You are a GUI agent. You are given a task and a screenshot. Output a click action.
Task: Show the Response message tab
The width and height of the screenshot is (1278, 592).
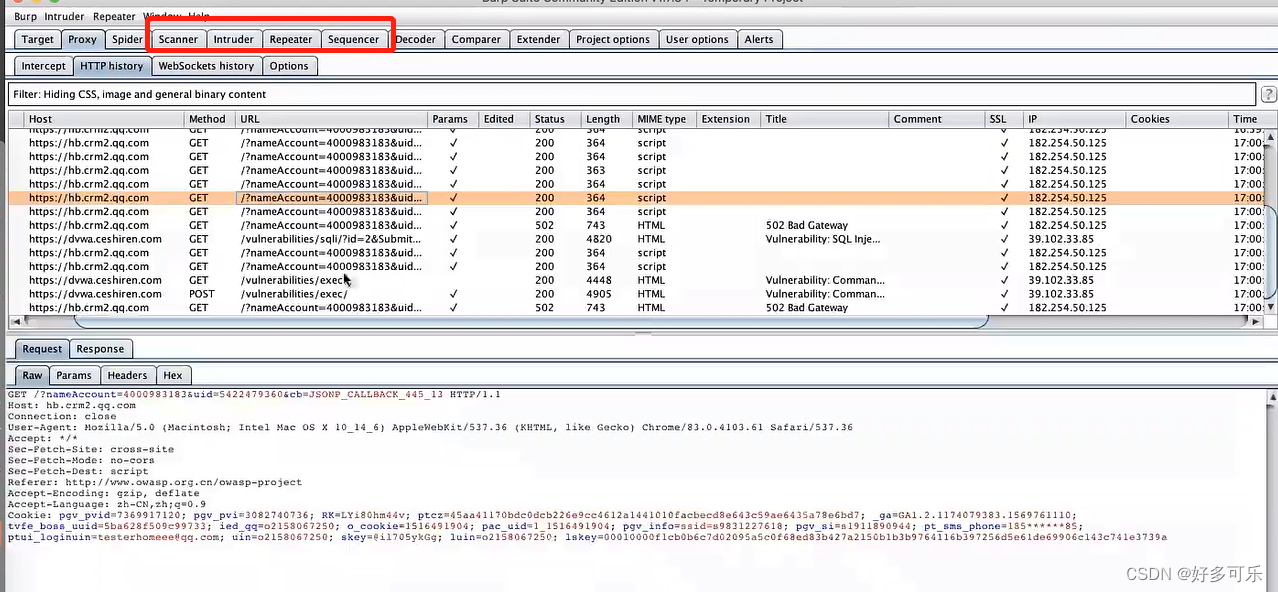[x=100, y=349]
